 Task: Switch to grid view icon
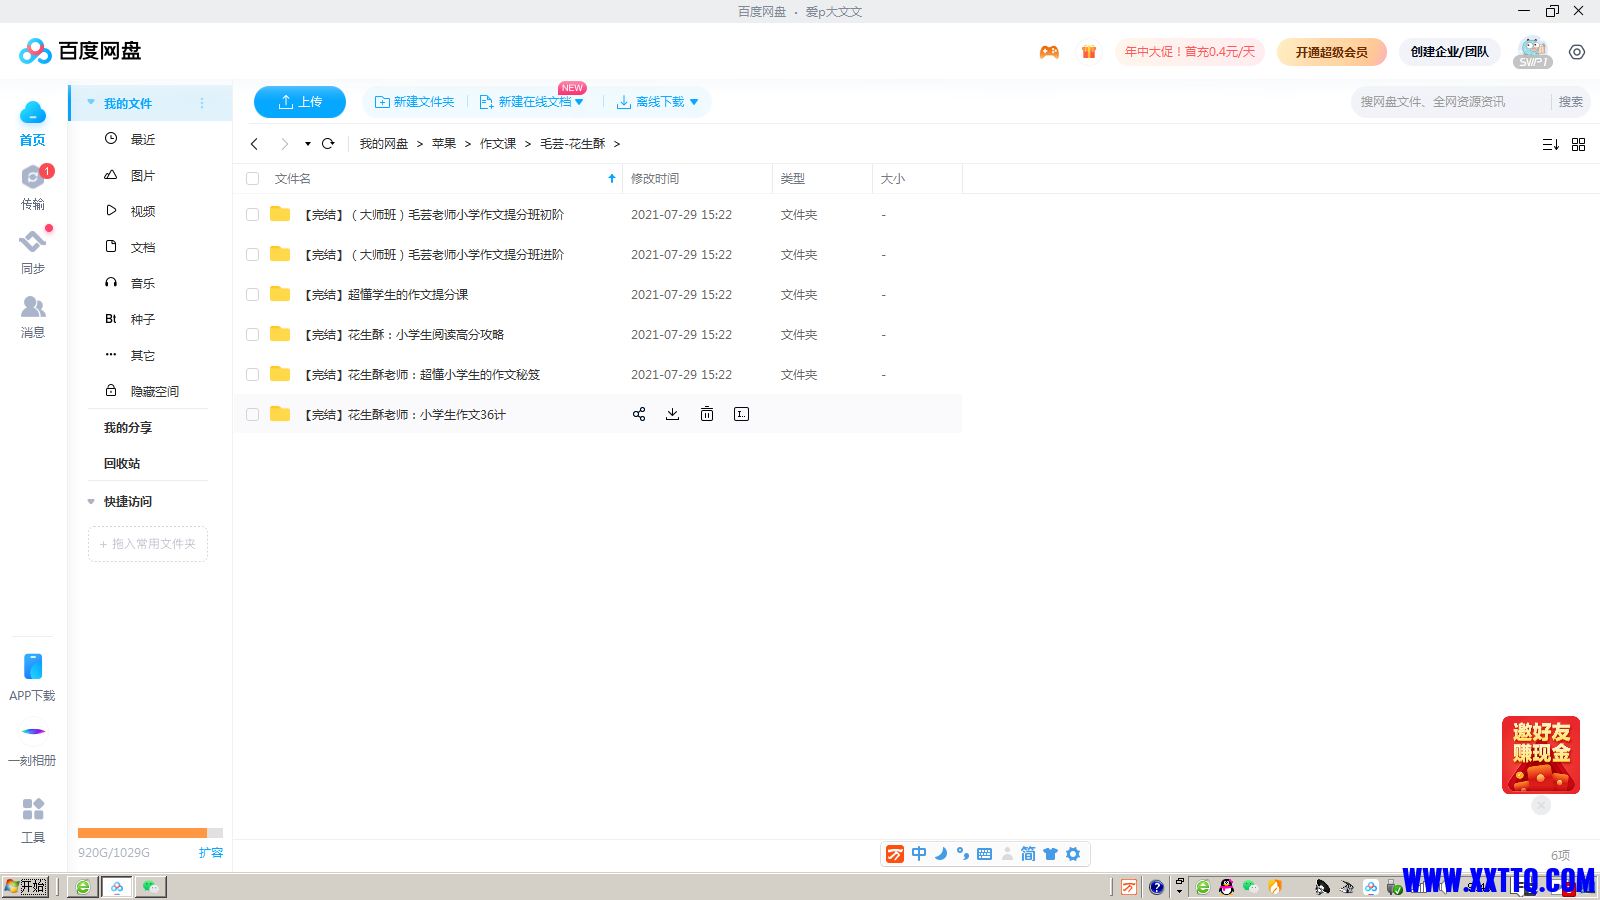(x=1579, y=145)
